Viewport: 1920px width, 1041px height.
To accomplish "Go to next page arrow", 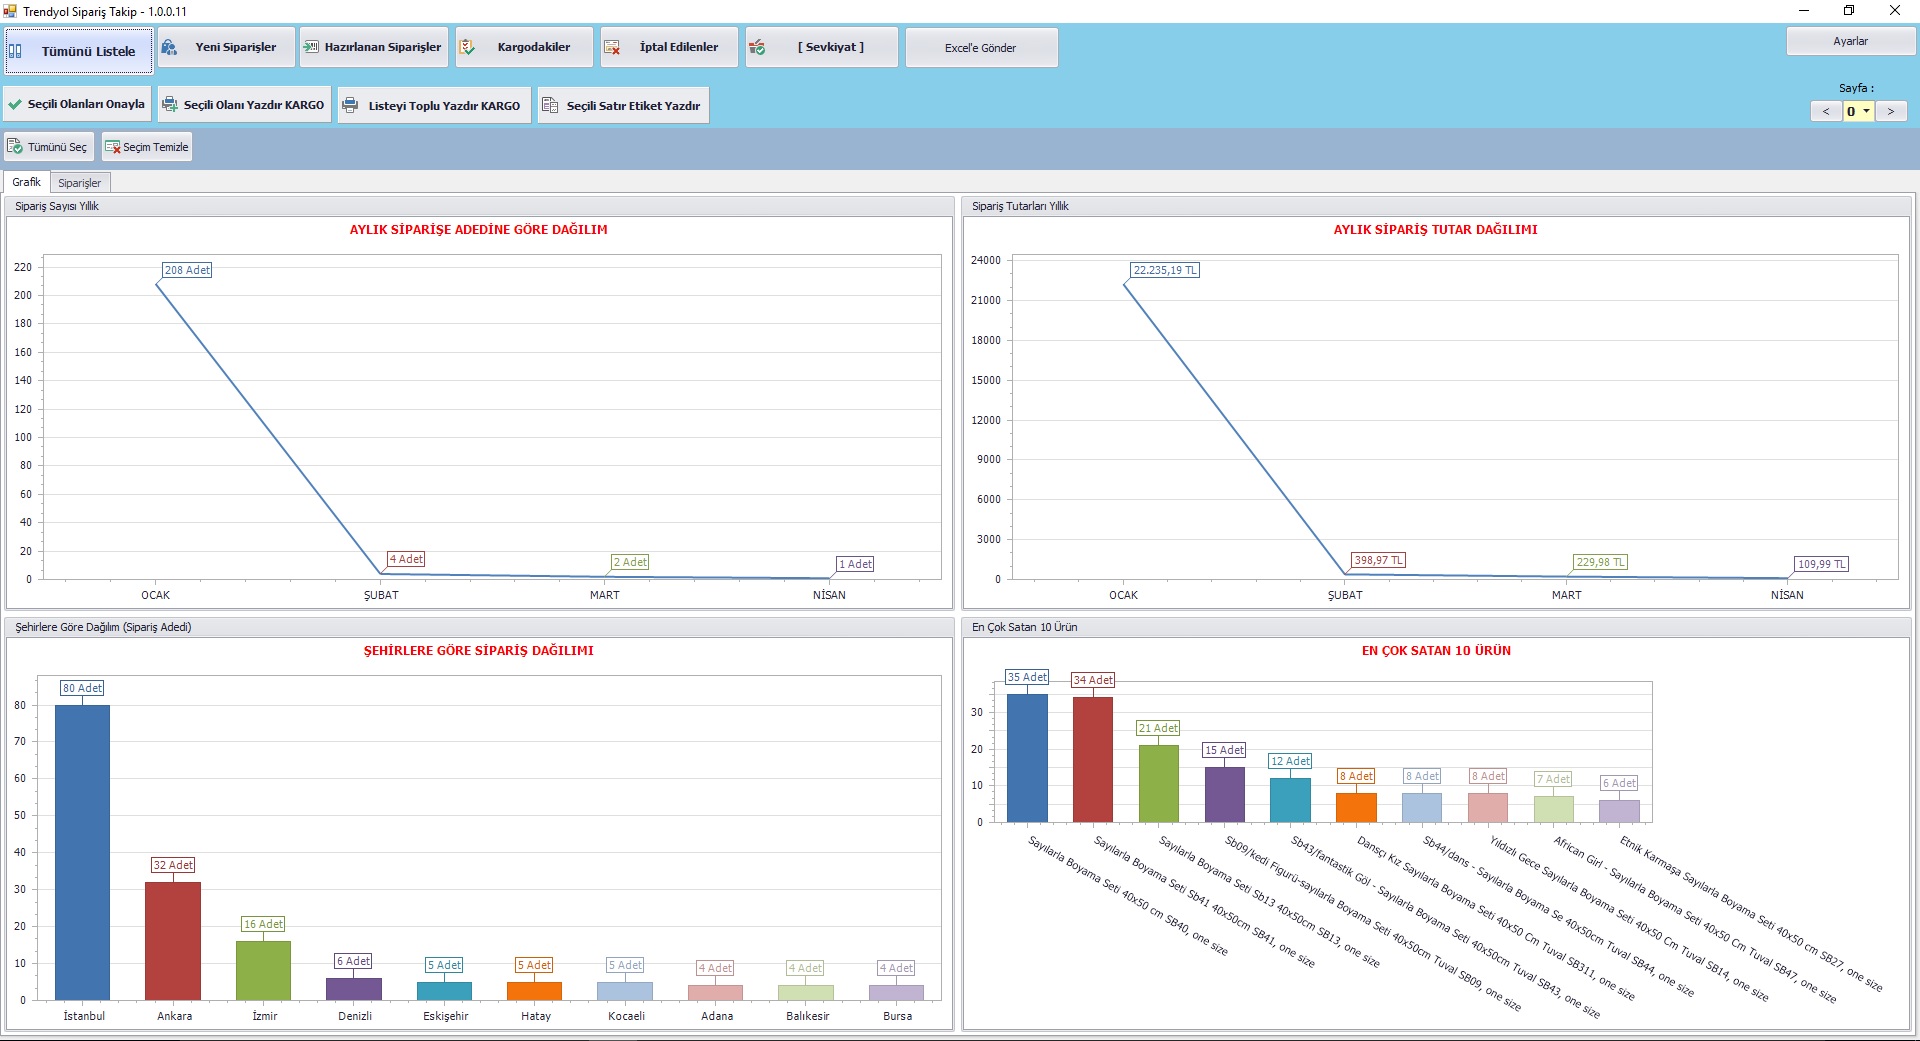I will click(x=1890, y=111).
